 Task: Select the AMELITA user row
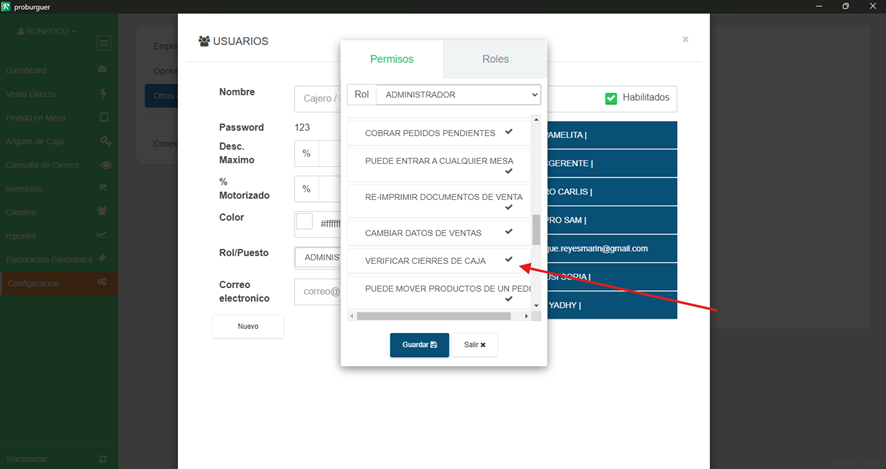(x=612, y=135)
